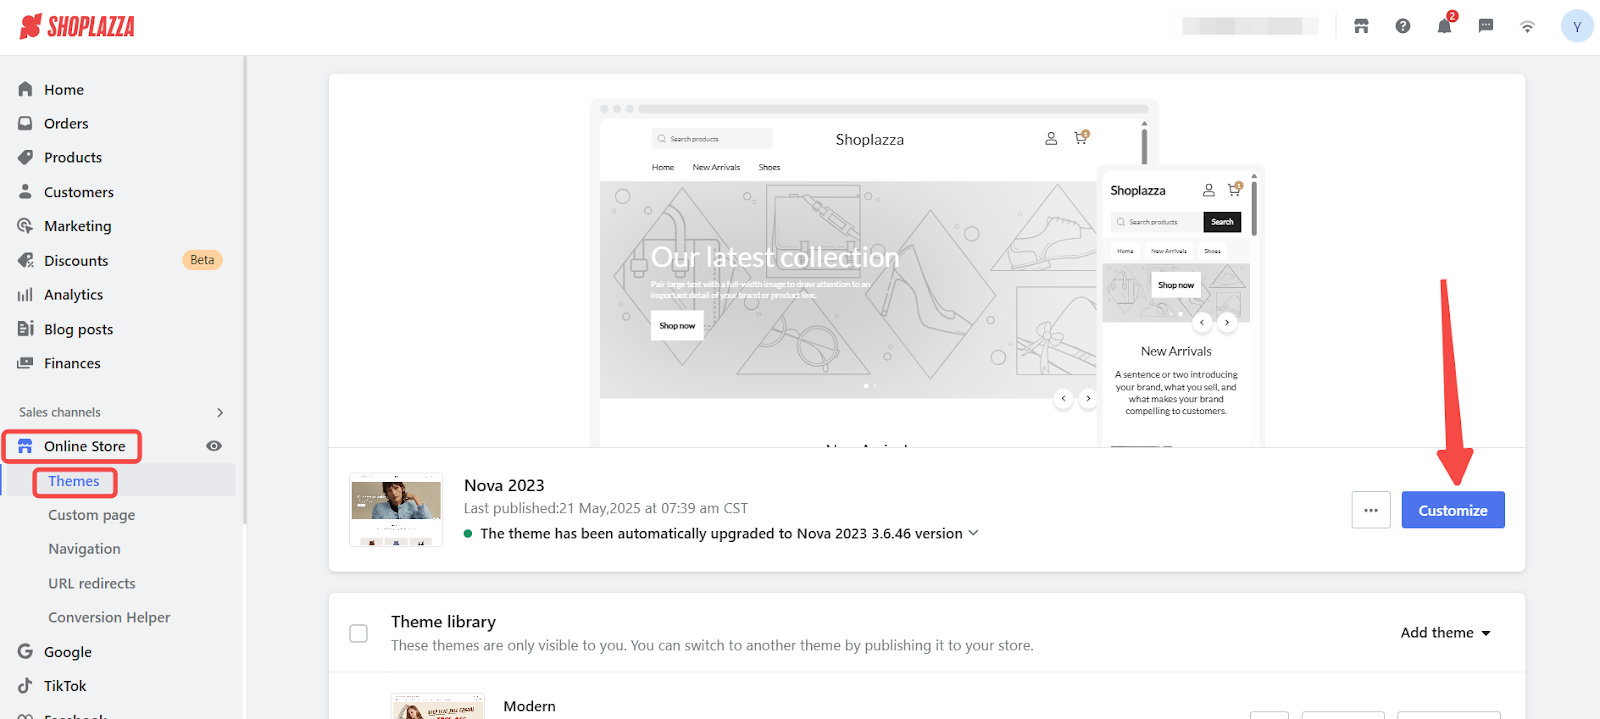The image size is (1600, 719).
Task: Click the Blog posts document icon
Action: 25,328
